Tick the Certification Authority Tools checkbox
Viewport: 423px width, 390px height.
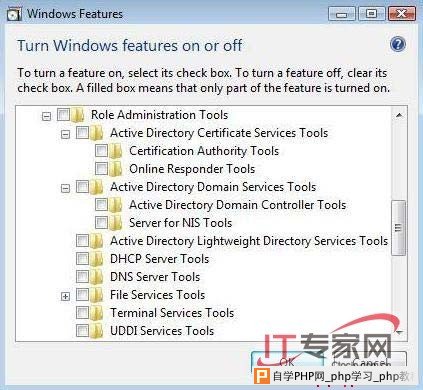click(x=101, y=151)
